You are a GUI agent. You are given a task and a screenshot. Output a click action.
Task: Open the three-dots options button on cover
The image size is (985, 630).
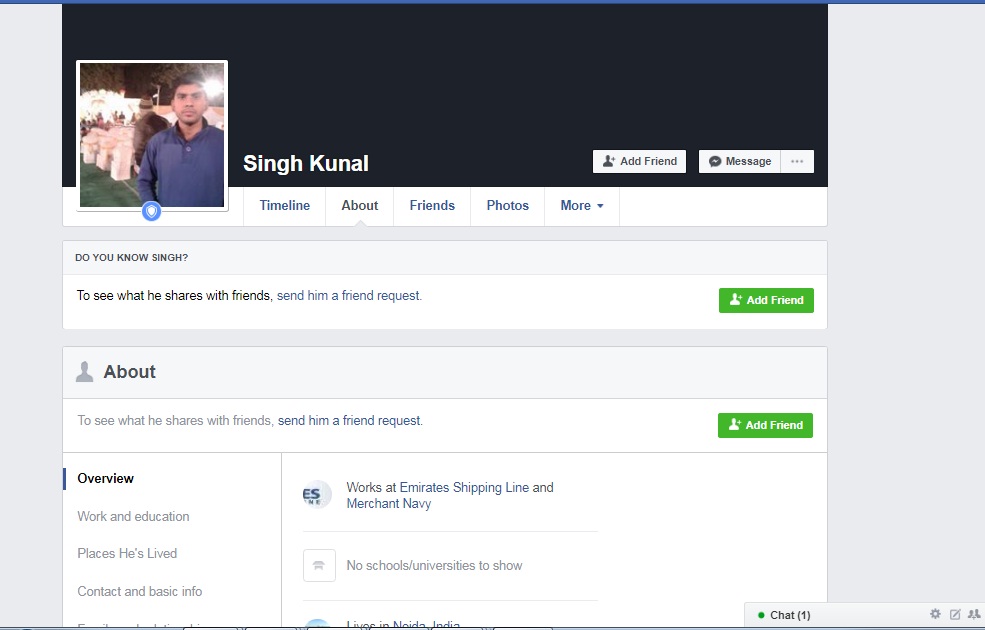(x=797, y=161)
